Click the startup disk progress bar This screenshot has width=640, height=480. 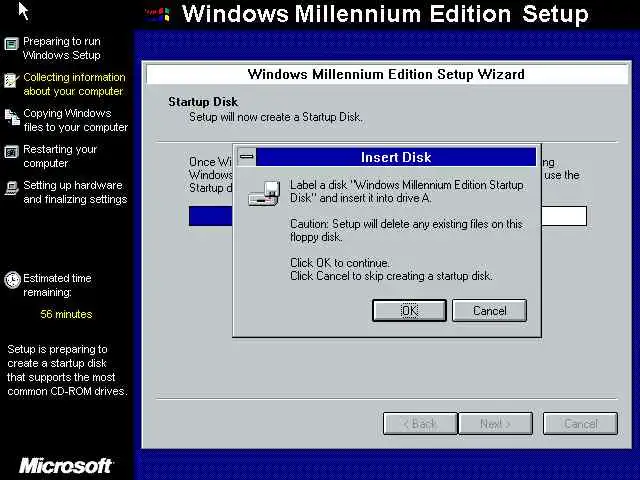pos(387,216)
